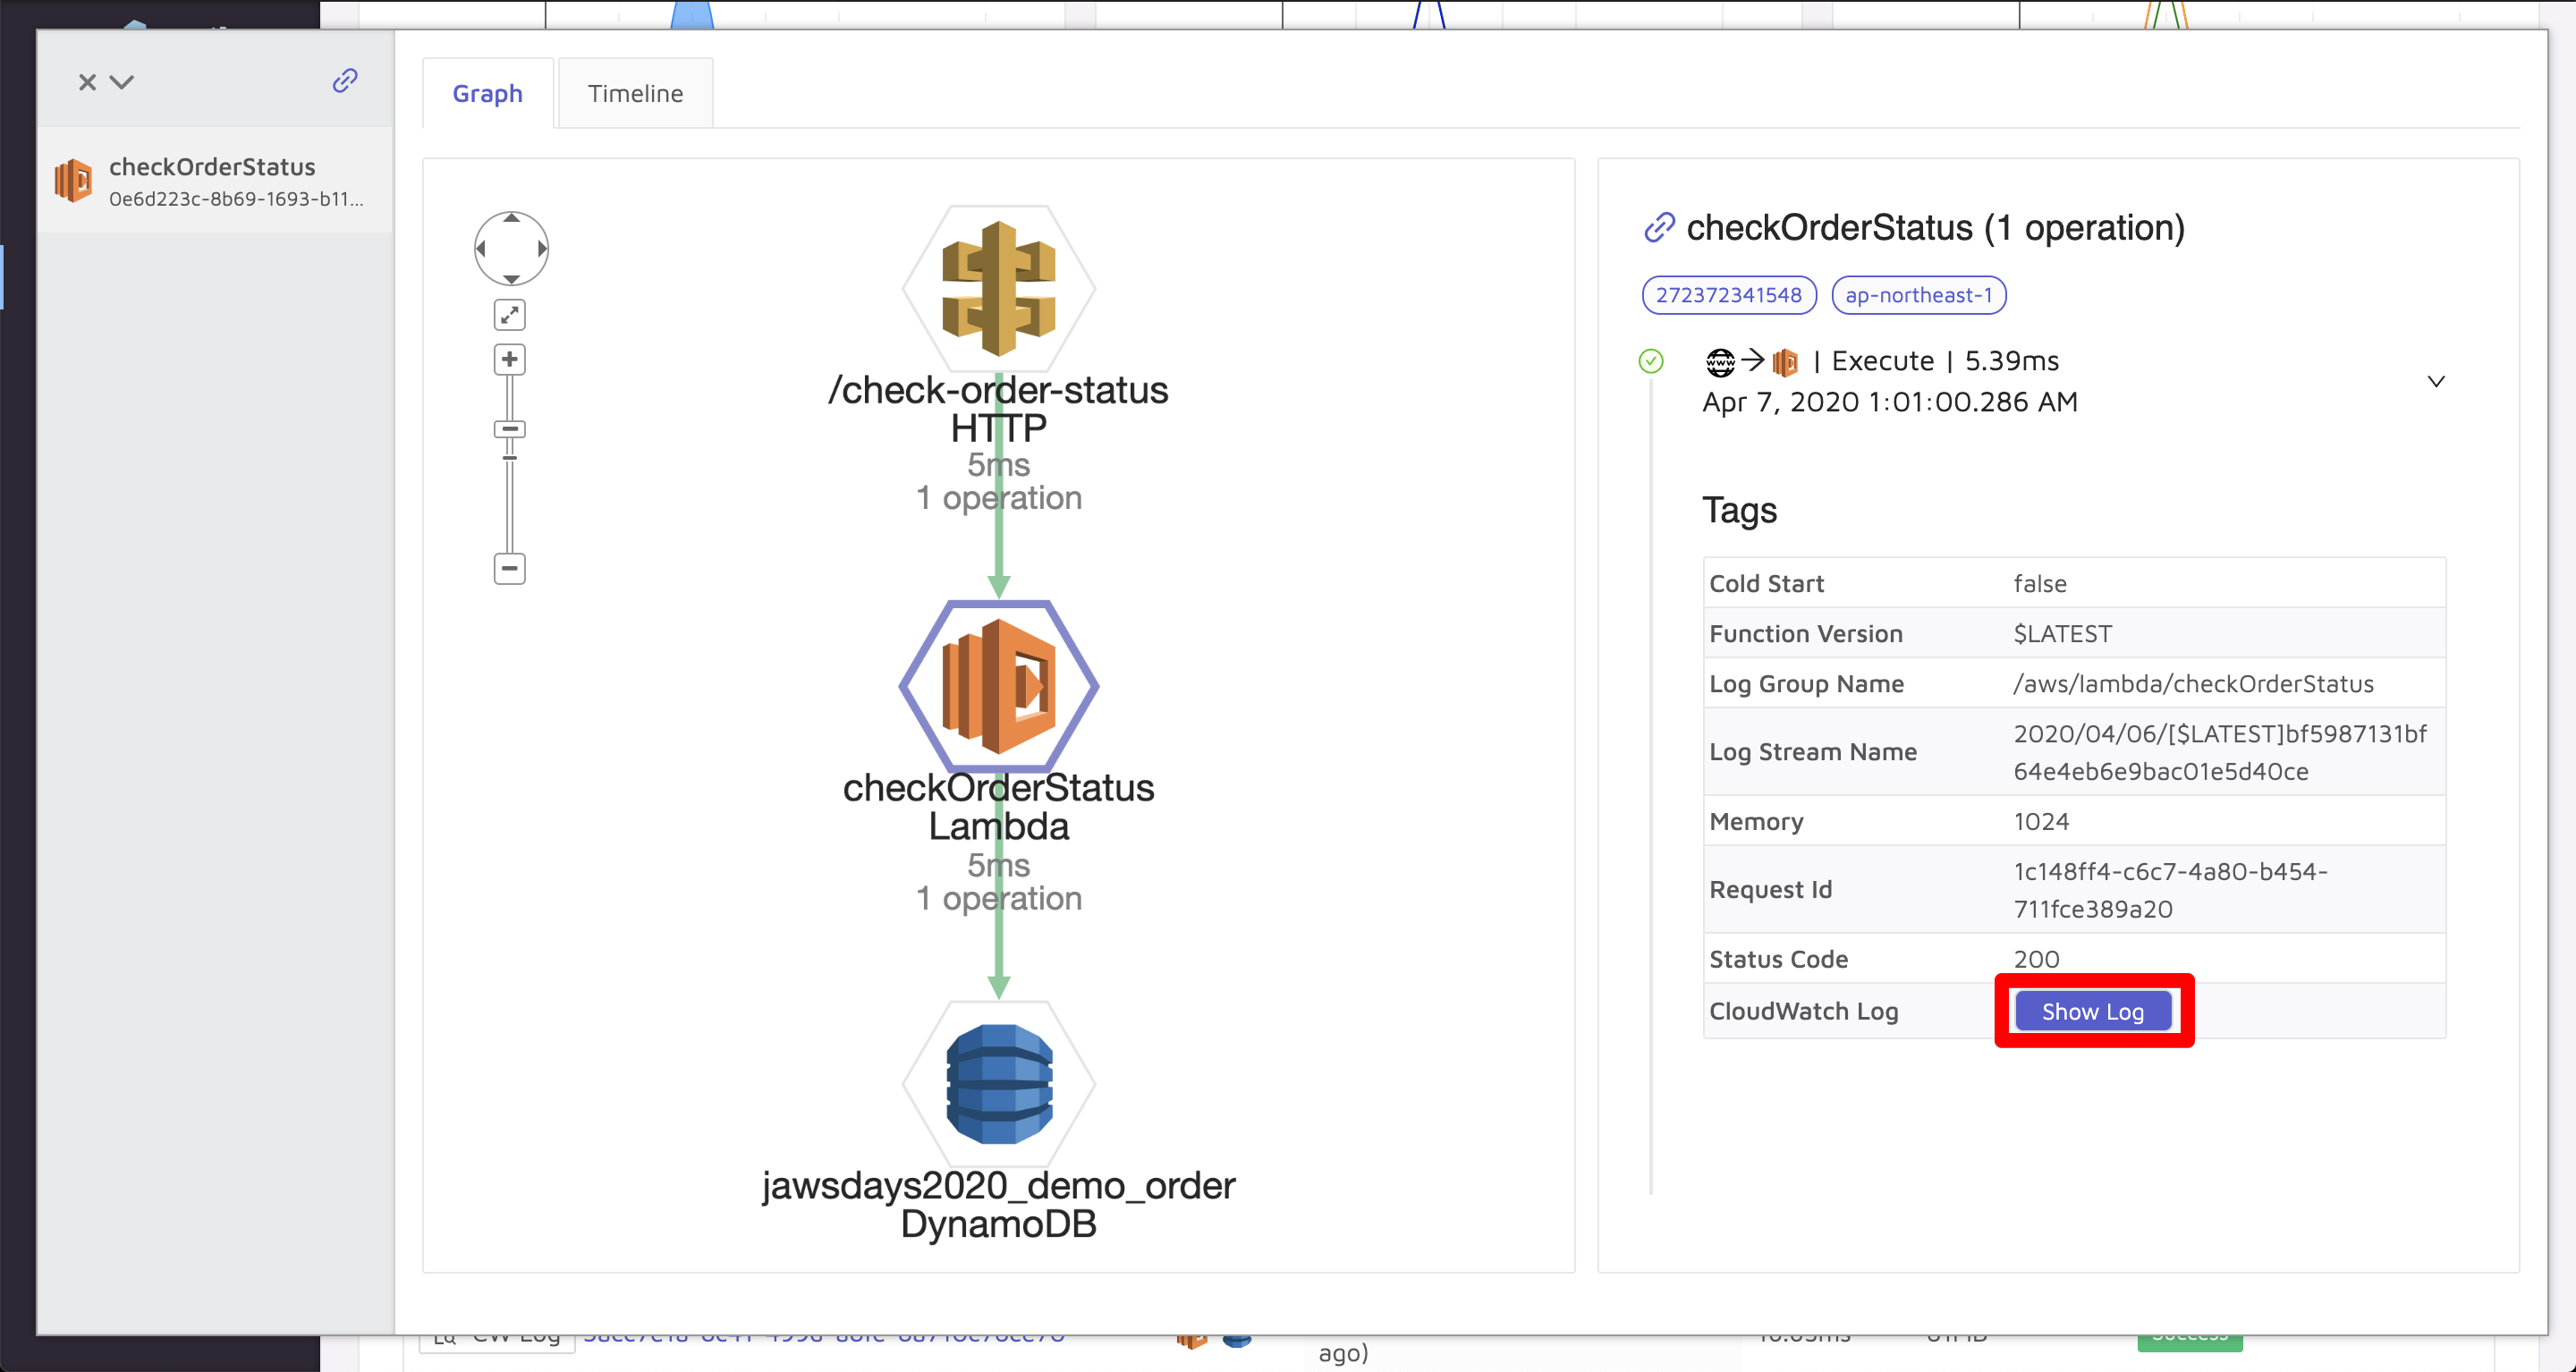
Task: Click Function Version value $LATEST
Action: (2062, 634)
